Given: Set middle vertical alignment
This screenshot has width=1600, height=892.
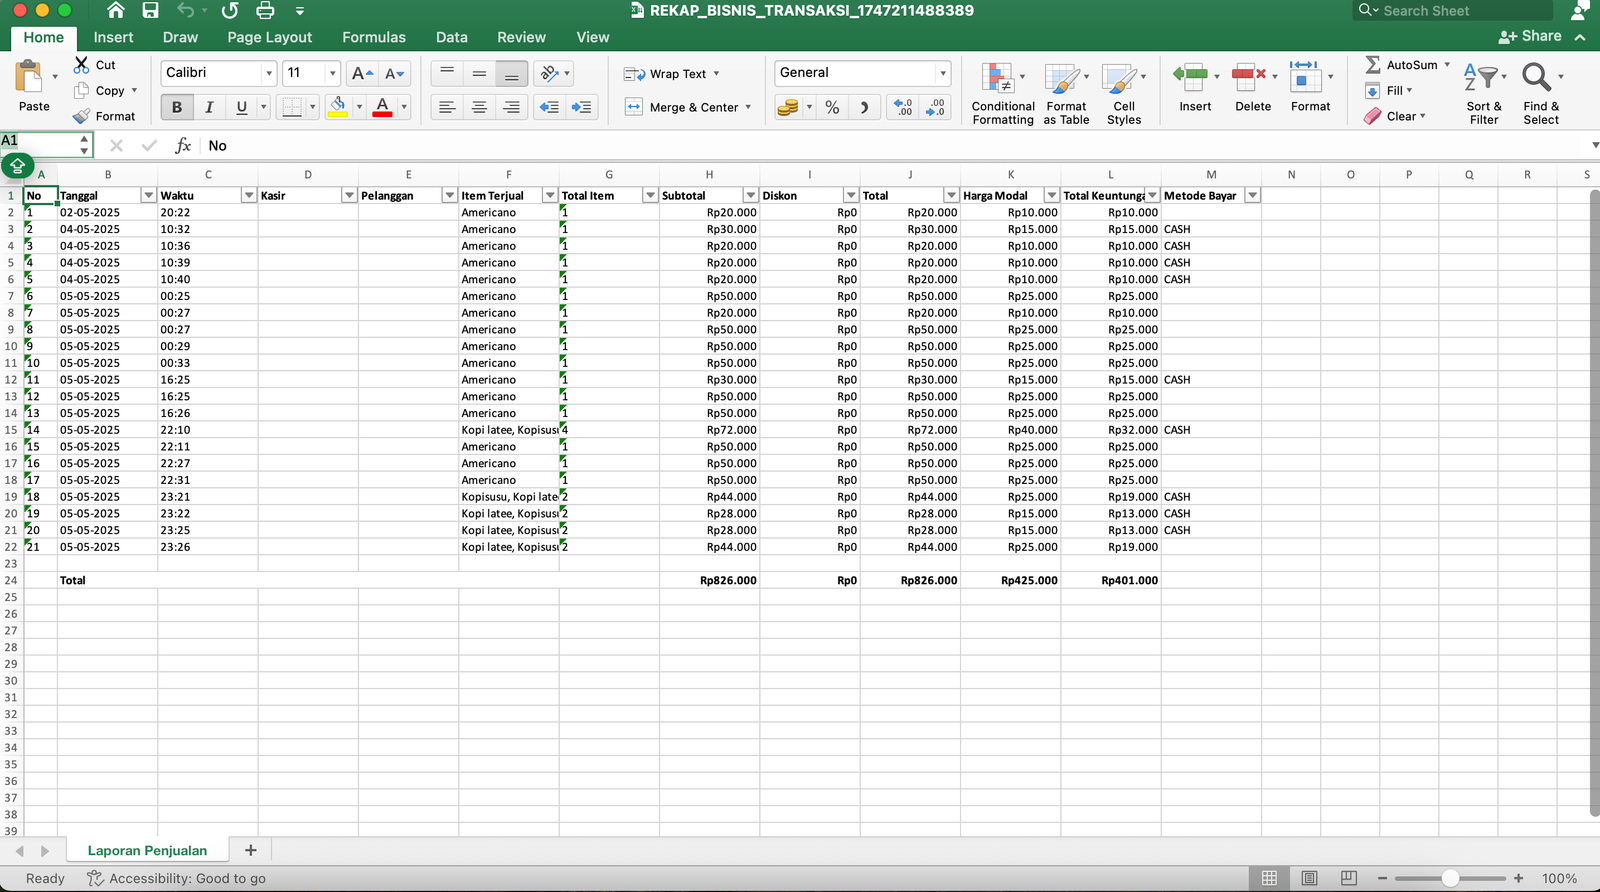Looking at the screenshot, I should 479,73.
